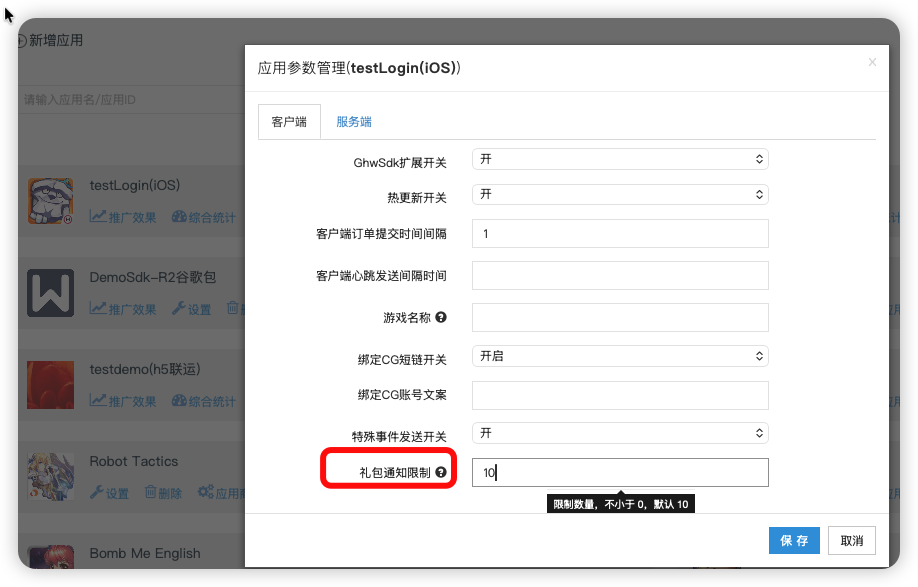The height and width of the screenshot is (587, 918).
Task: Switch to 服务端 tab
Action: 354,122
